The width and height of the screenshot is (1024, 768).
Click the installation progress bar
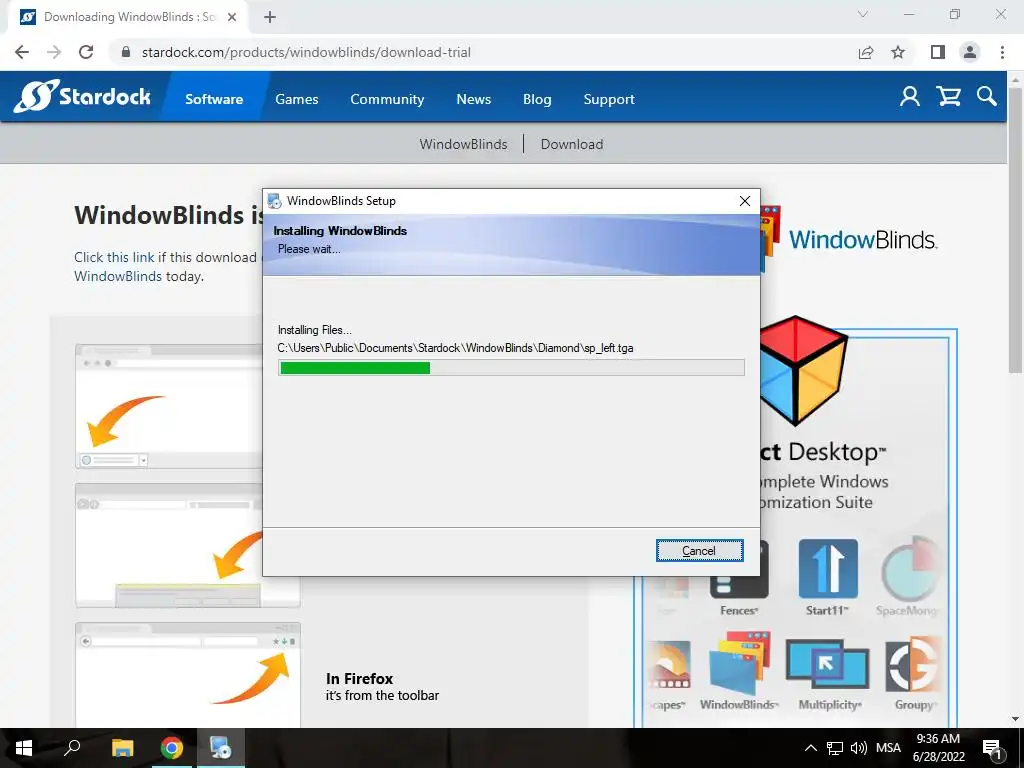click(511, 368)
